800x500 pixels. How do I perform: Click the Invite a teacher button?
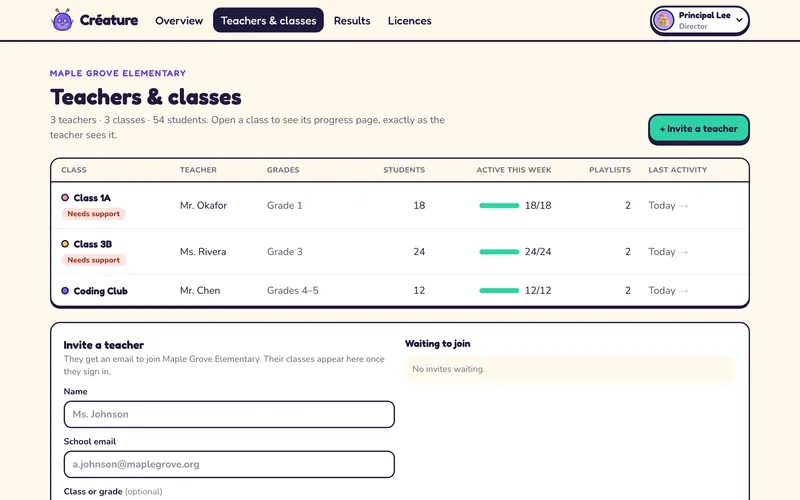click(x=698, y=129)
